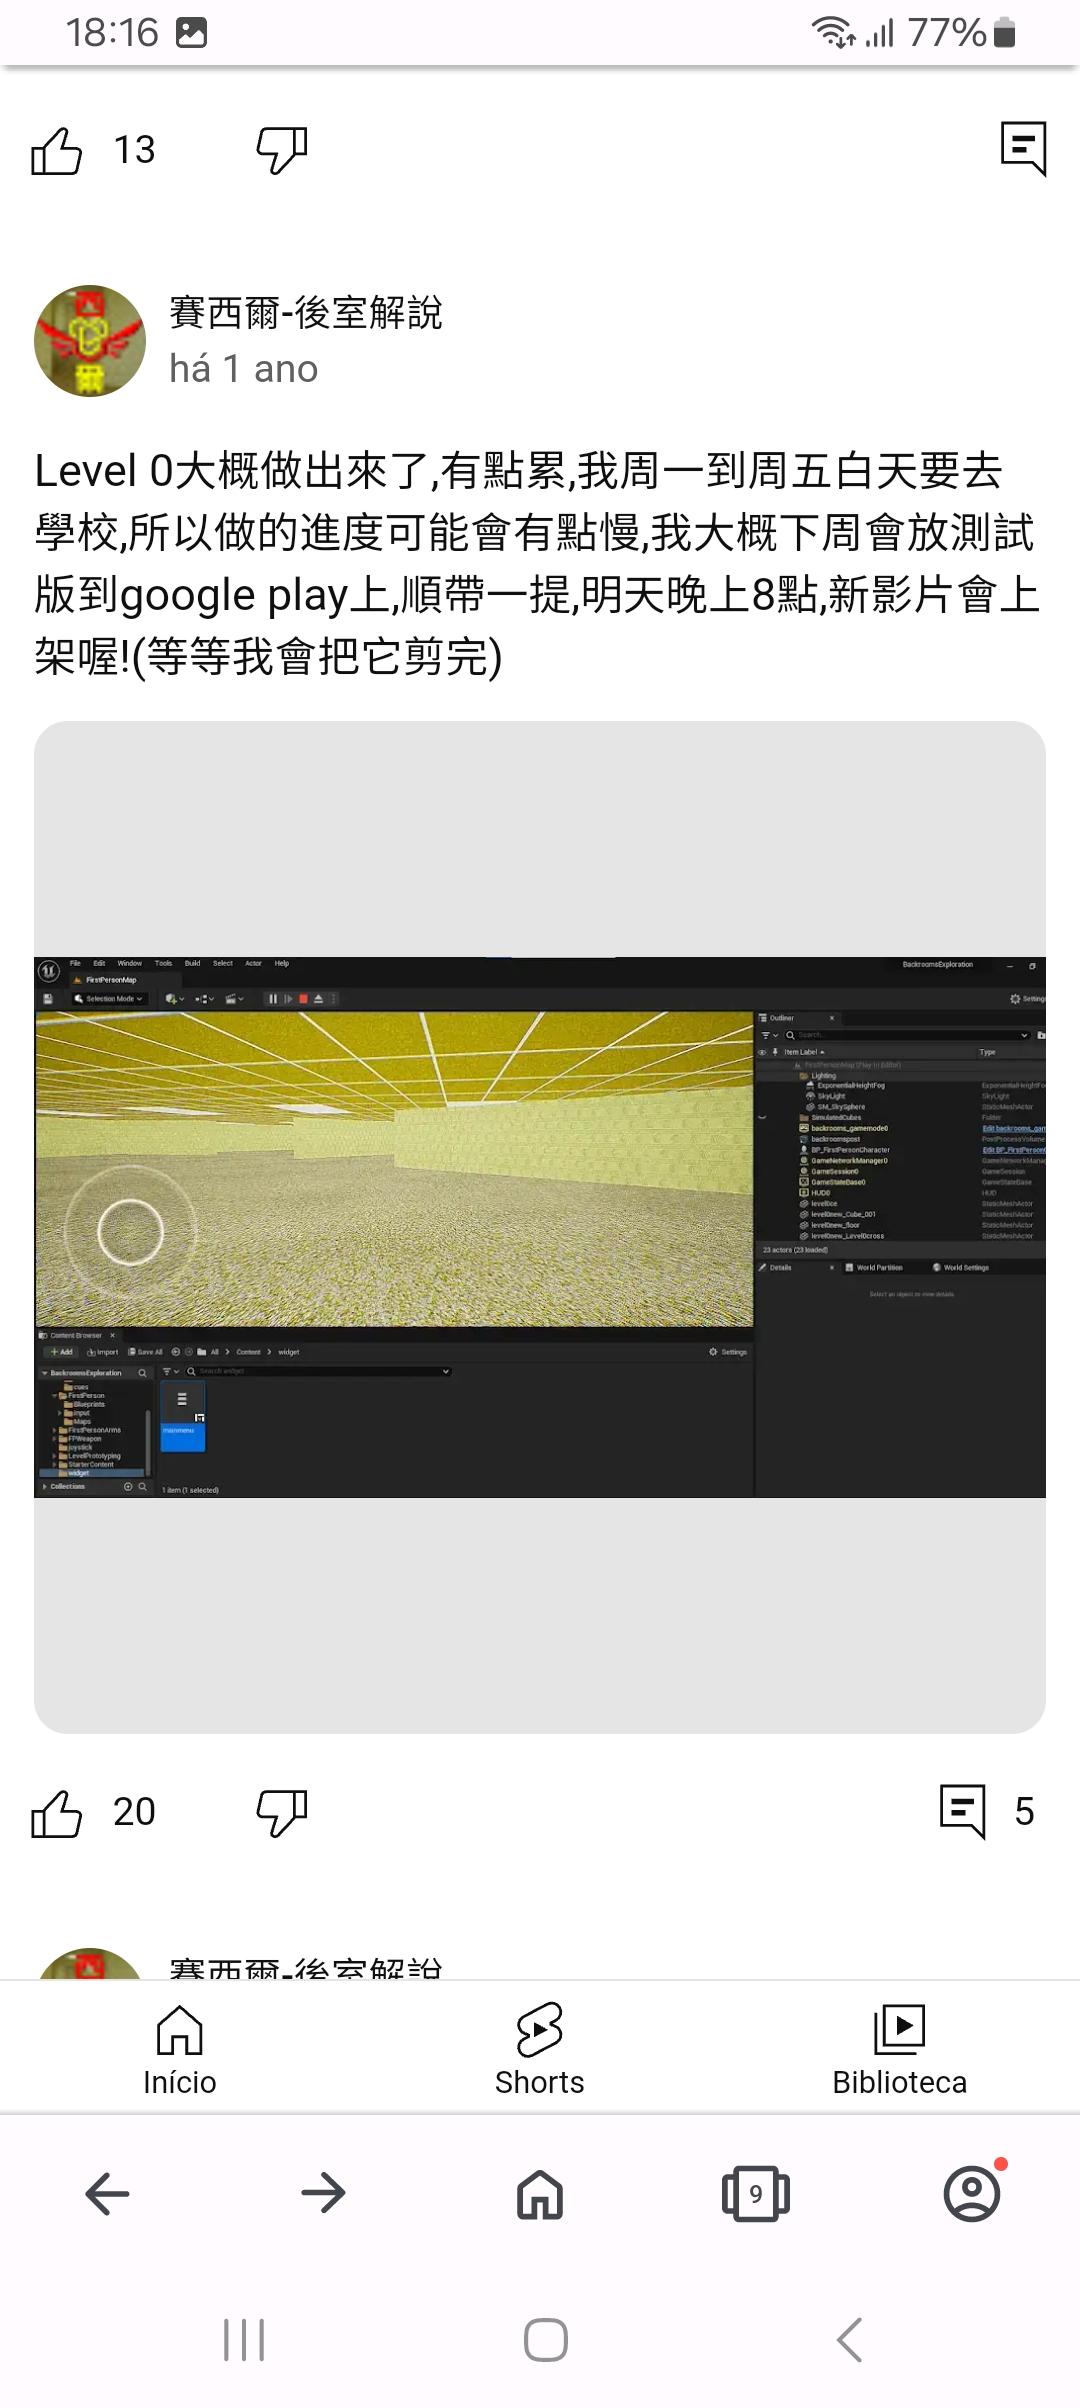The image size is (1080, 2408).
Task: Show the 9 open browser tabs
Action: 756,2194
